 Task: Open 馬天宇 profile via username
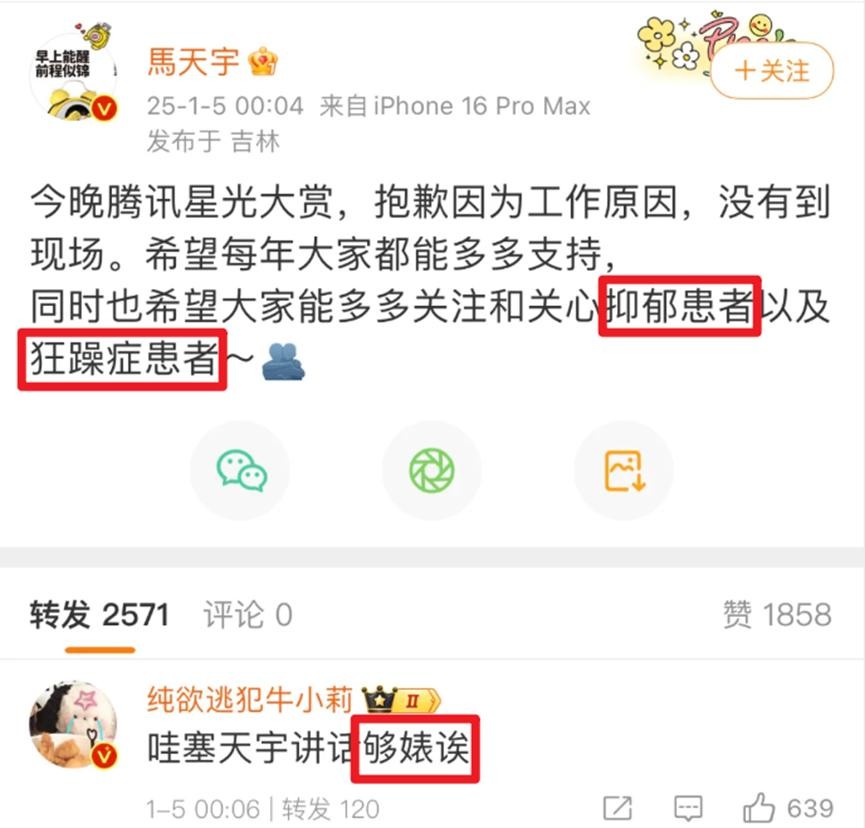193,62
